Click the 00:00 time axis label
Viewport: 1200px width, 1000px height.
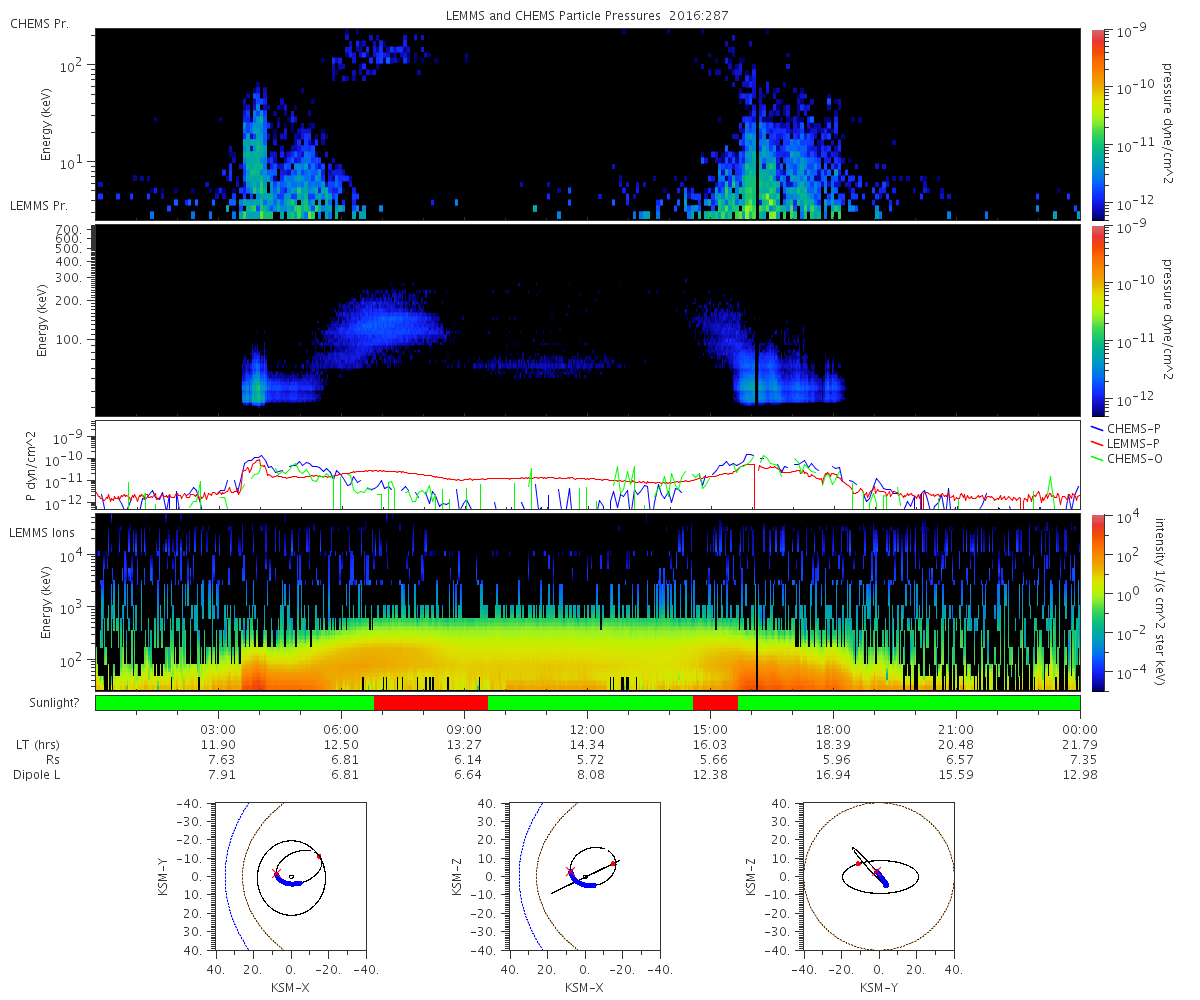[1080, 729]
